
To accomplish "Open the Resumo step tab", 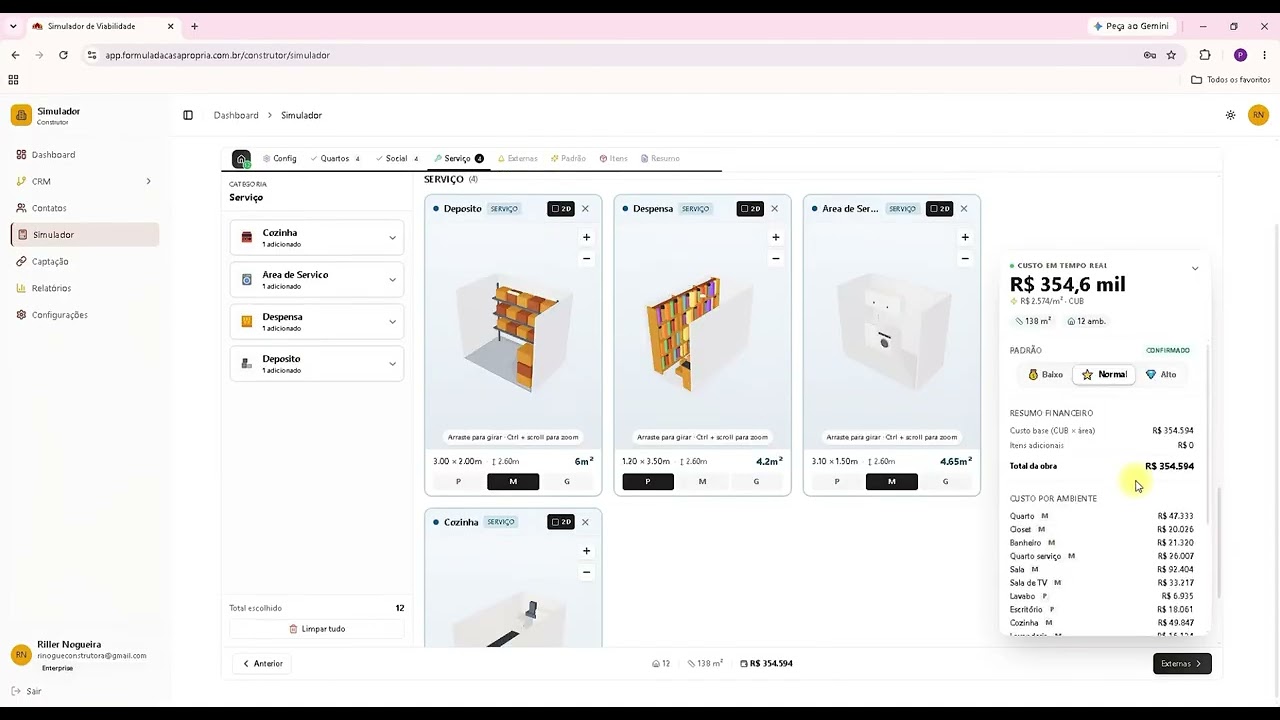I will pos(660,159).
